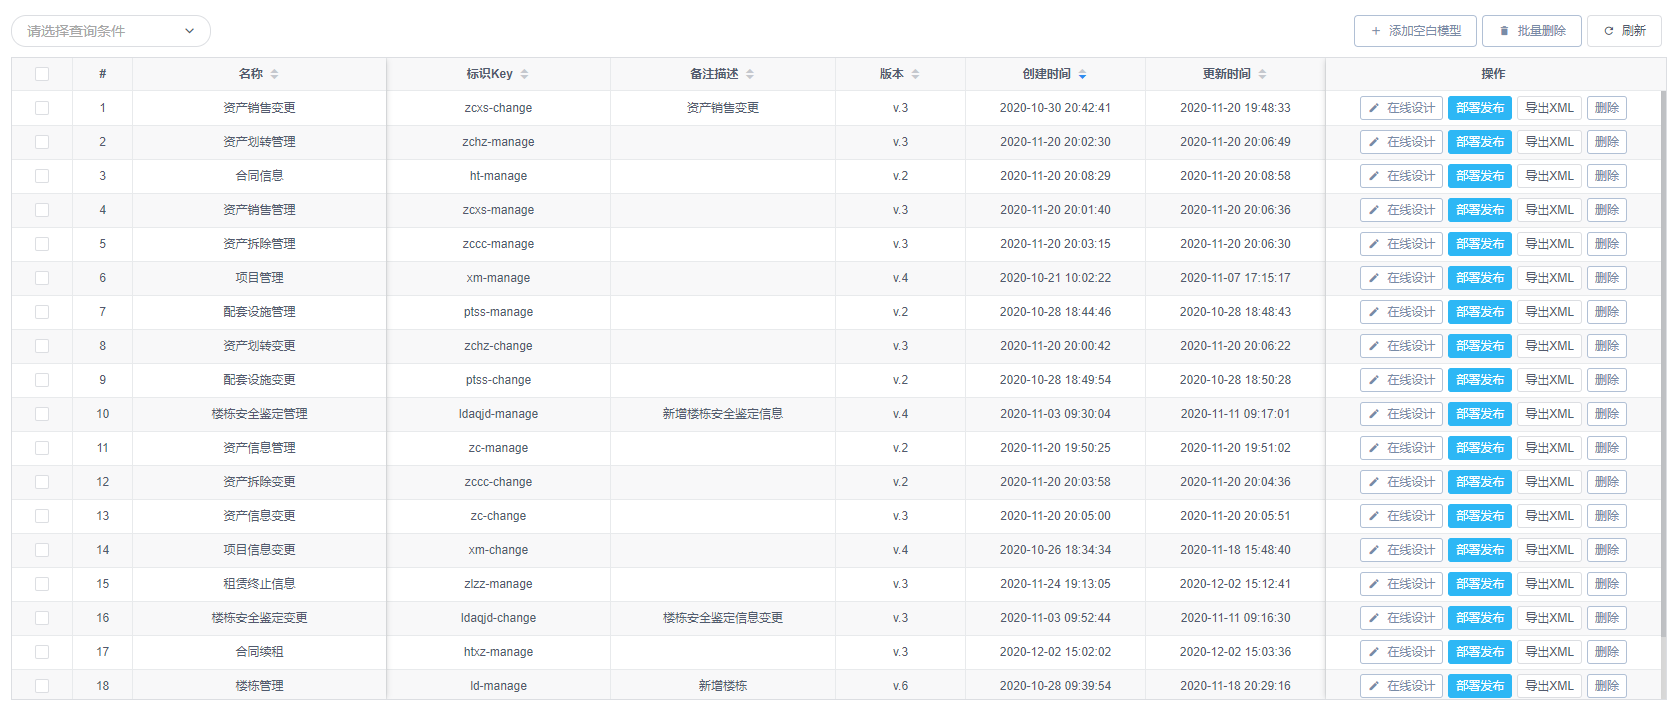
Task: Click 刷新 button
Action: coord(1625,31)
